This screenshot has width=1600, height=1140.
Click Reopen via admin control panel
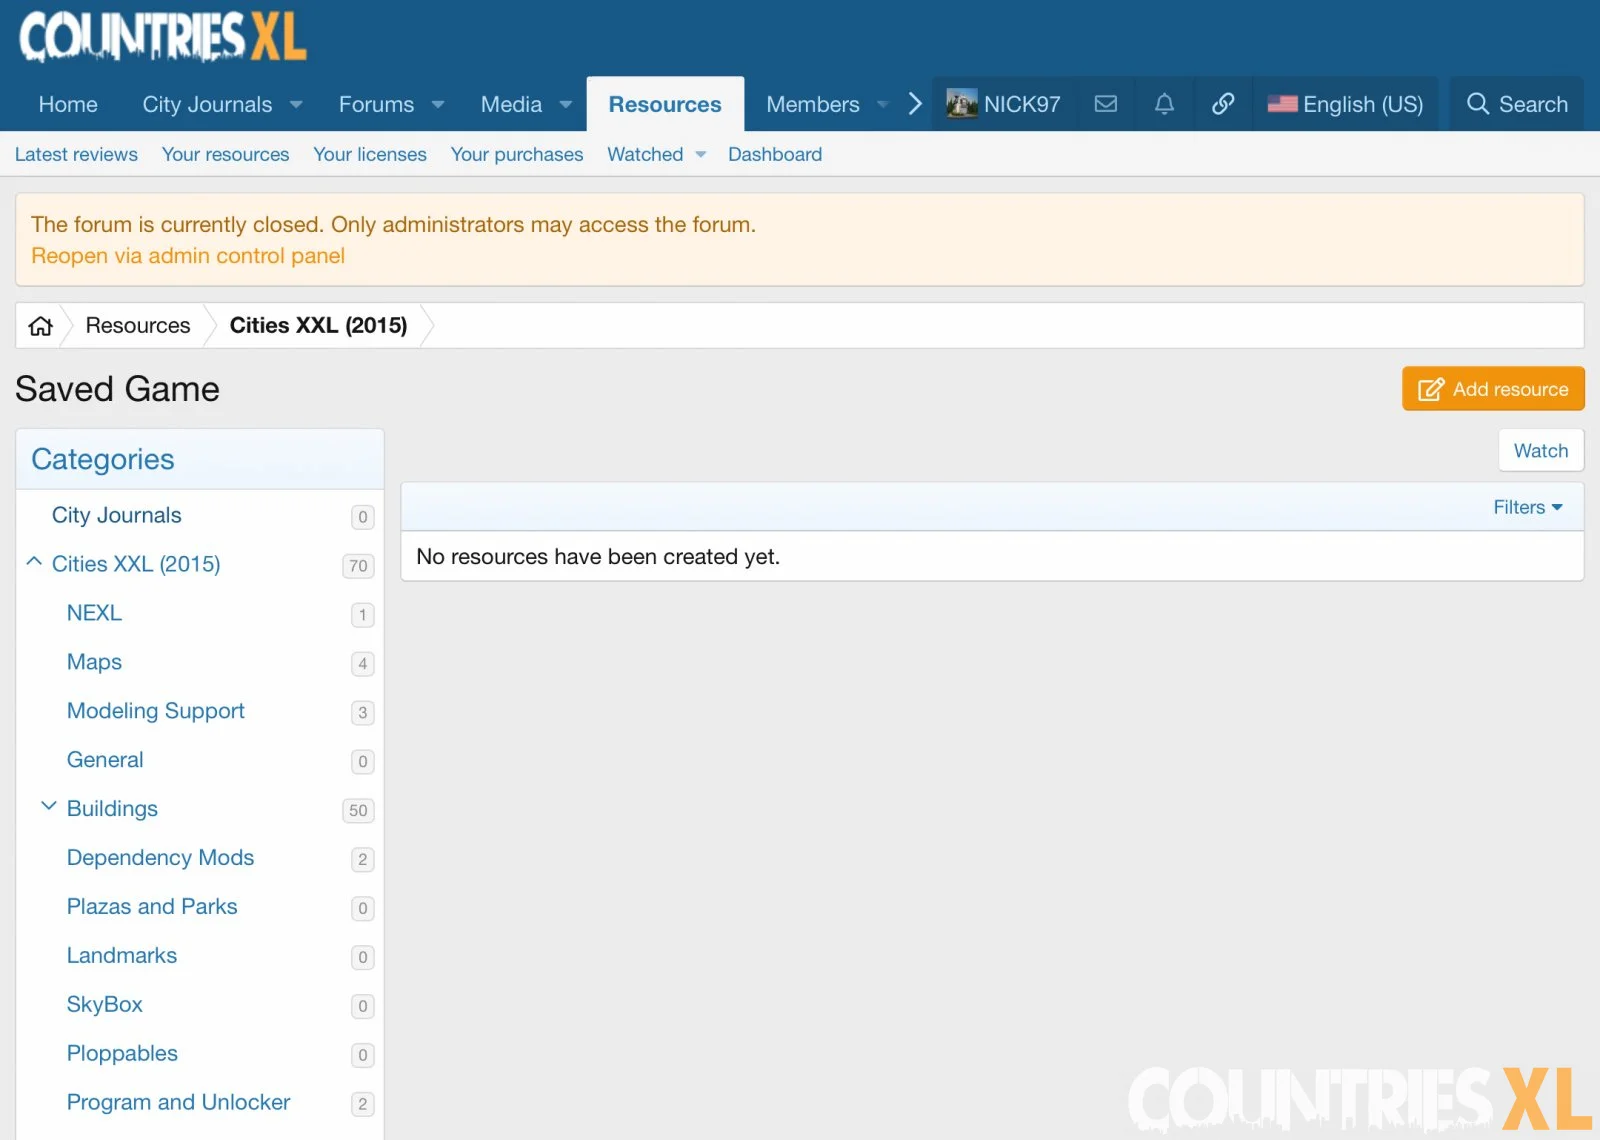pyautogui.click(x=188, y=256)
